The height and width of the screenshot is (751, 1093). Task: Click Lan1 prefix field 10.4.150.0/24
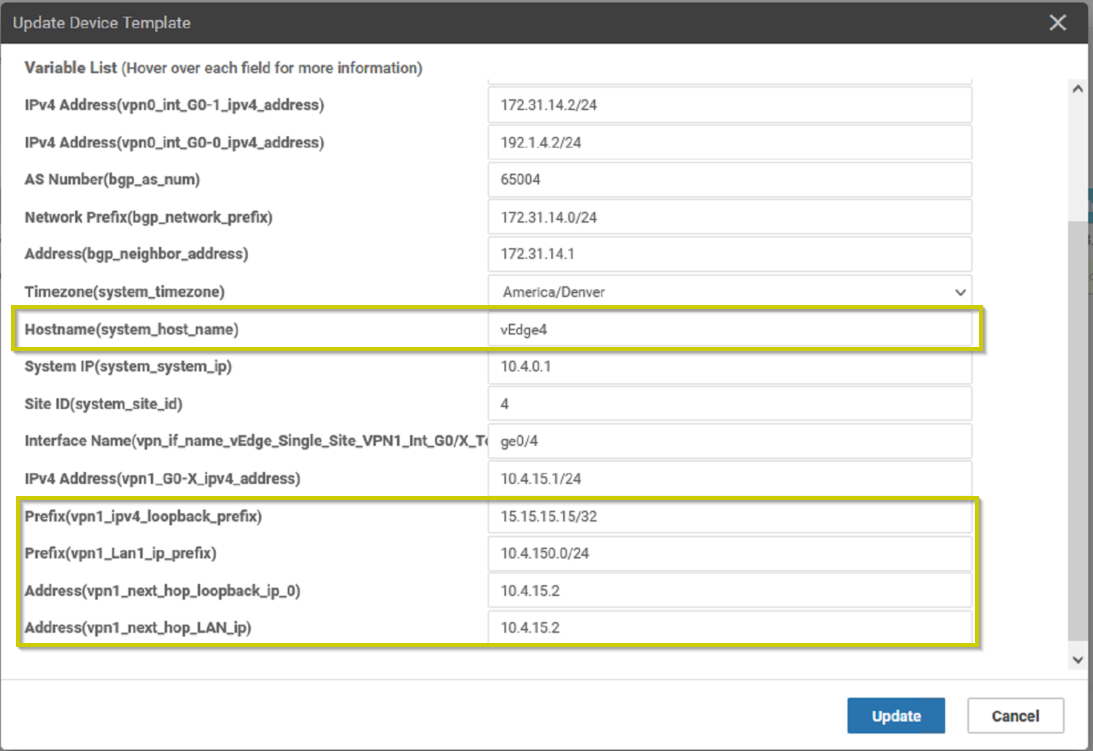(x=730, y=553)
